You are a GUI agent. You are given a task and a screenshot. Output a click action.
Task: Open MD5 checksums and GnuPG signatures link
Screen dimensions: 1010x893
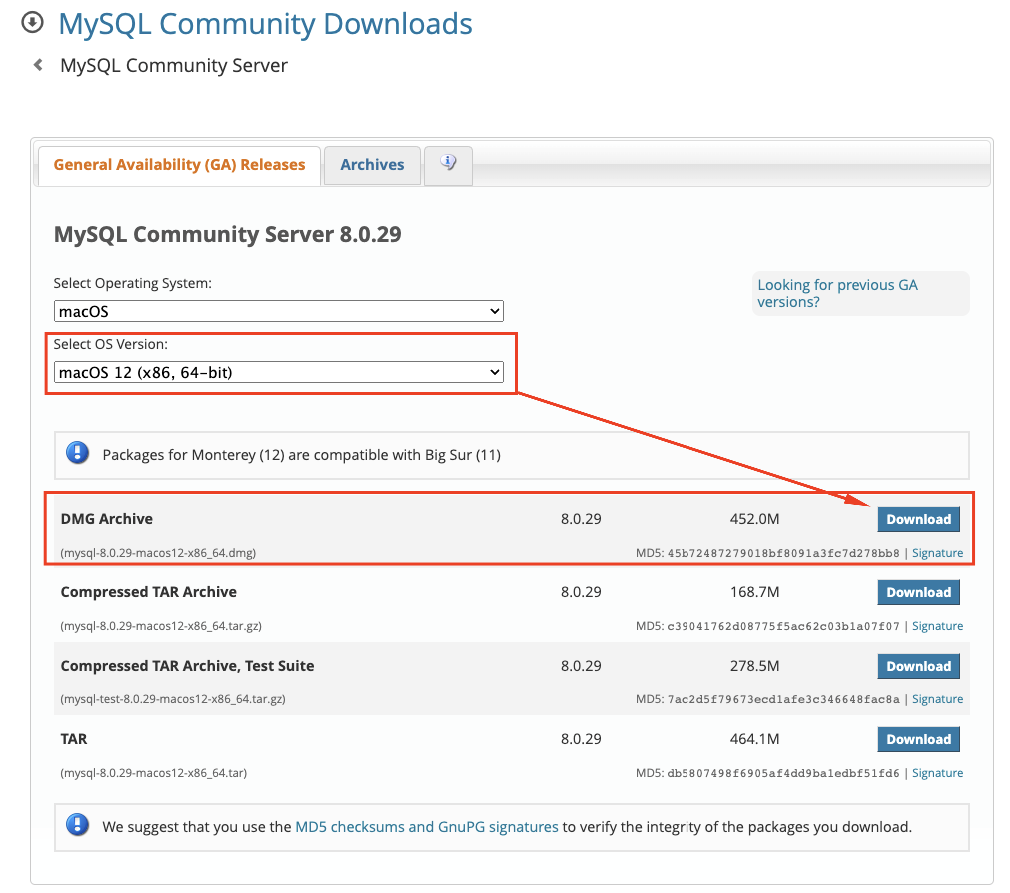426,827
